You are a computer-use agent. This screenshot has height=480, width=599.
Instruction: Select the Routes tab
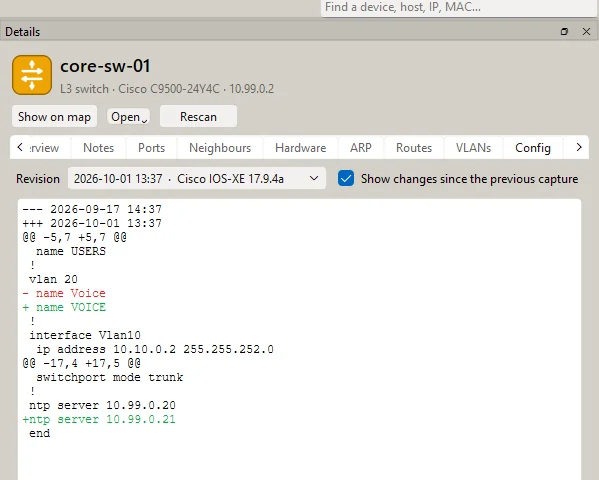coord(414,148)
